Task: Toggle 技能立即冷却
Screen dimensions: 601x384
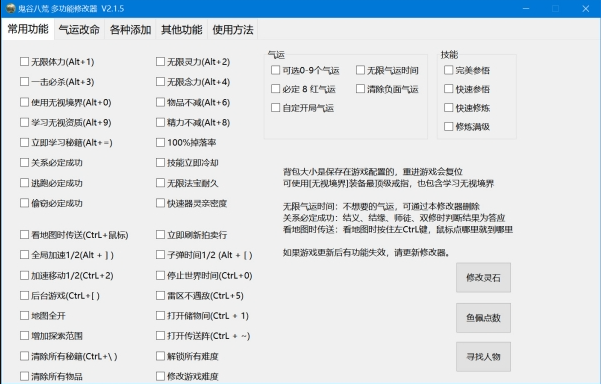Action: coord(161,162)
